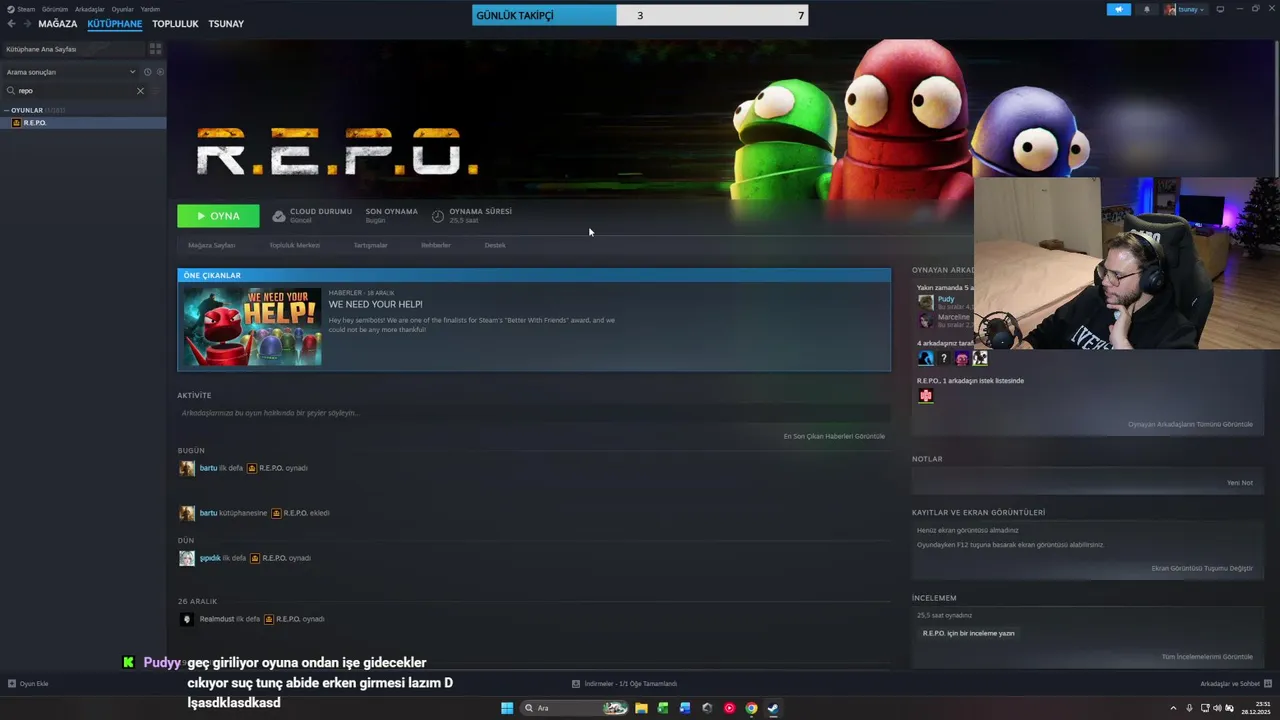The width and height of the screenshot is (1280, 720).
Task: Go back with the Steam back arrow
Action: [11, 24]
